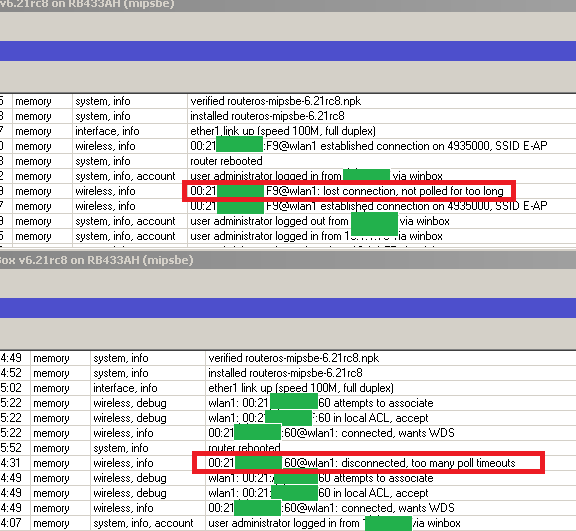Viewport: 576px width, 531px height.
Task: Click the upper window title bar 'v6.21rc8 on RB433AH'
Action: 288,5
